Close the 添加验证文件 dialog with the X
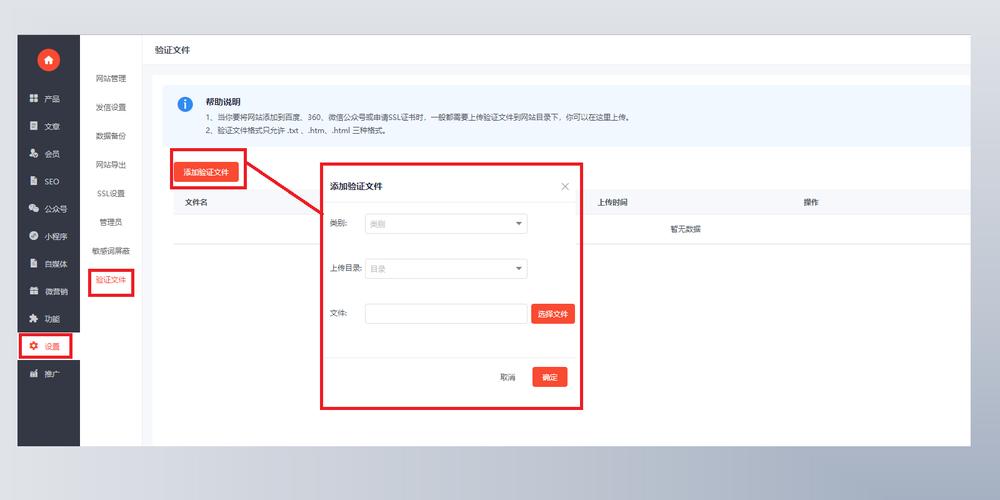 564,186
